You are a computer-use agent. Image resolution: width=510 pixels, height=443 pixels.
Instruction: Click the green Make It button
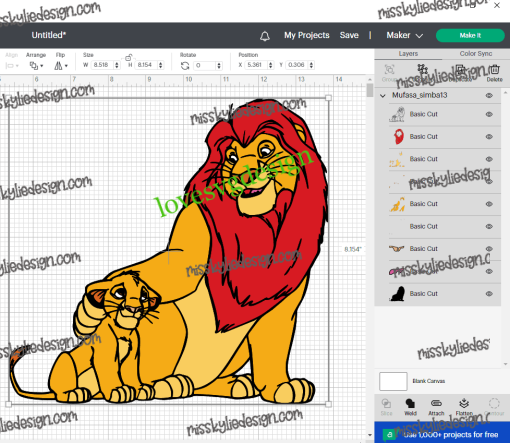point(470,35)
